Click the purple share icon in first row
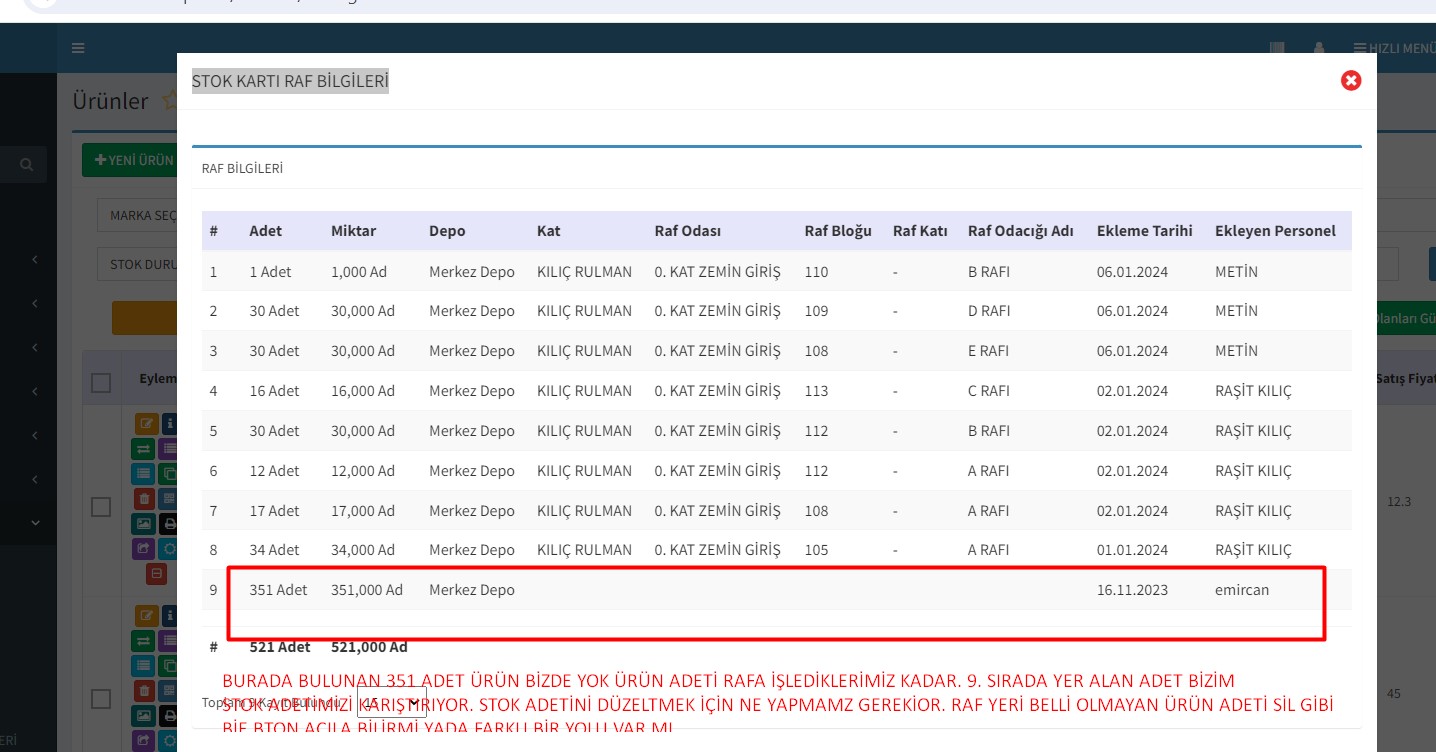1436x752 pixels. coord(145,548)
